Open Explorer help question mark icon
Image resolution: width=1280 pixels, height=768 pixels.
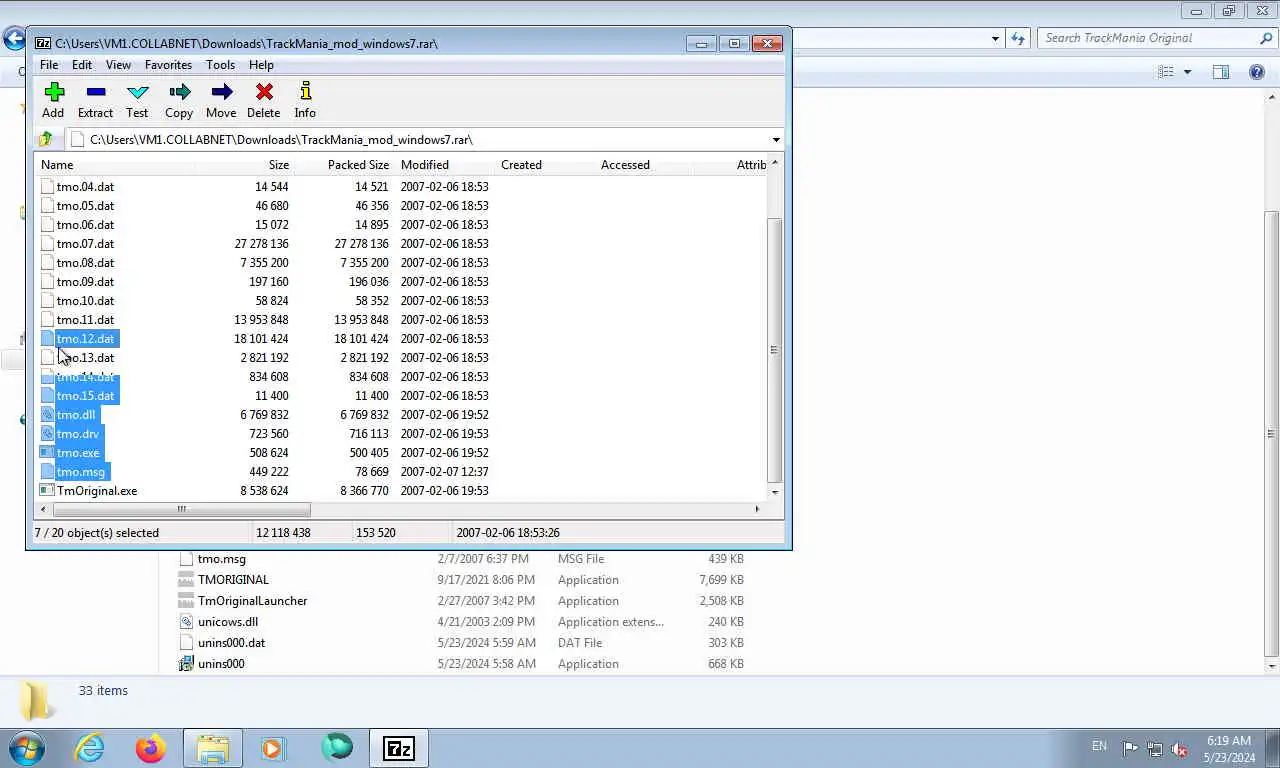[1257, 72]
